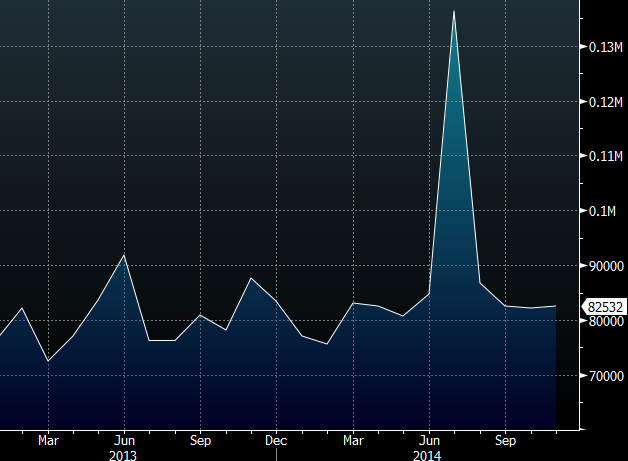Click the 0.1M y-axis label
This screenshot has height=461, width=628.
click(x=602, y=211)
